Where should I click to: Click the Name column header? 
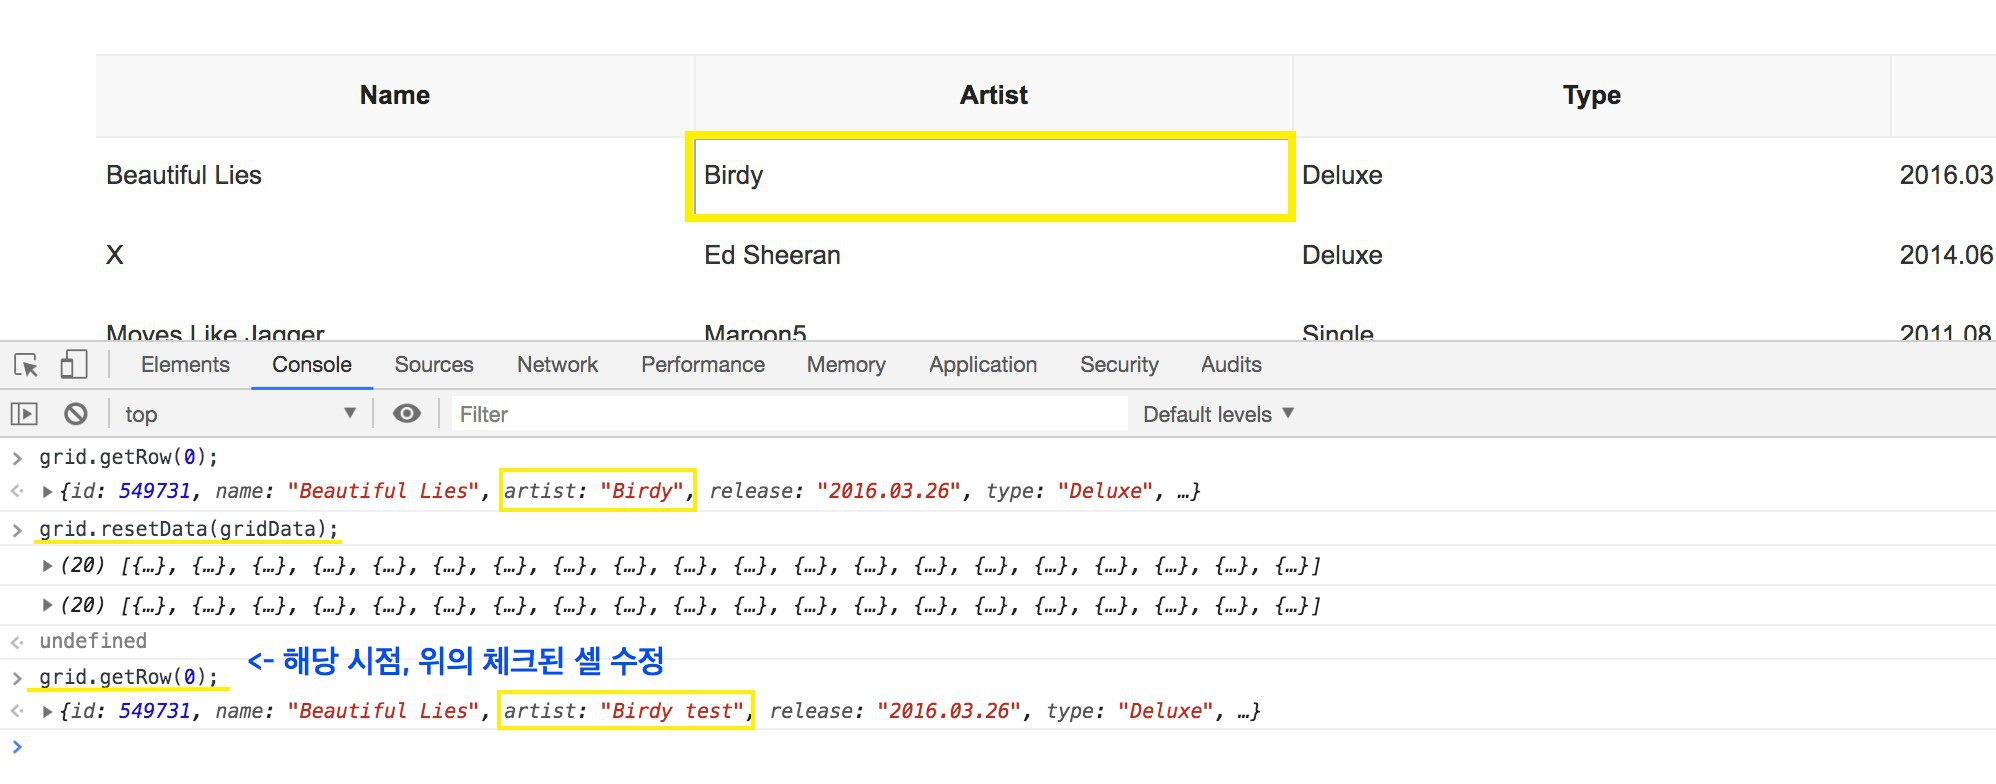tap(395, 95)
